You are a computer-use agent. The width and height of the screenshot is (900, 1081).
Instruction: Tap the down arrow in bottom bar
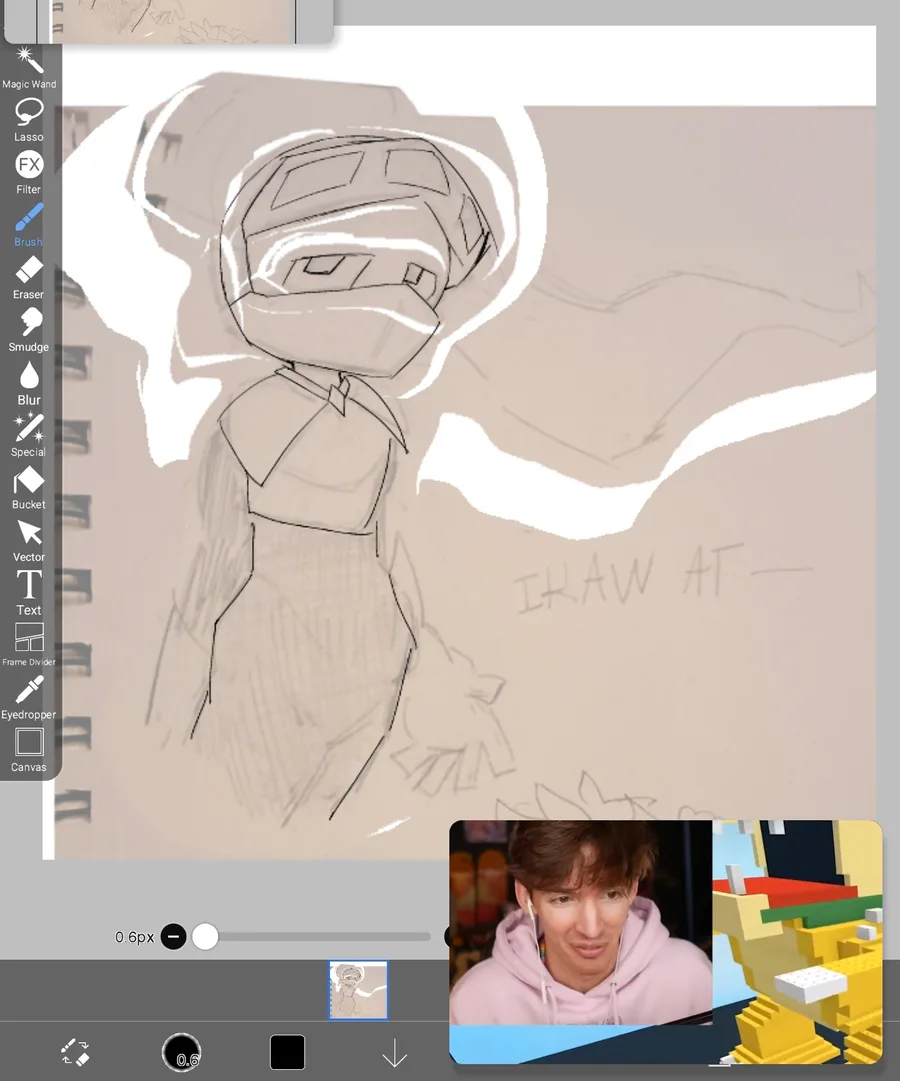tap(394, 1053)
